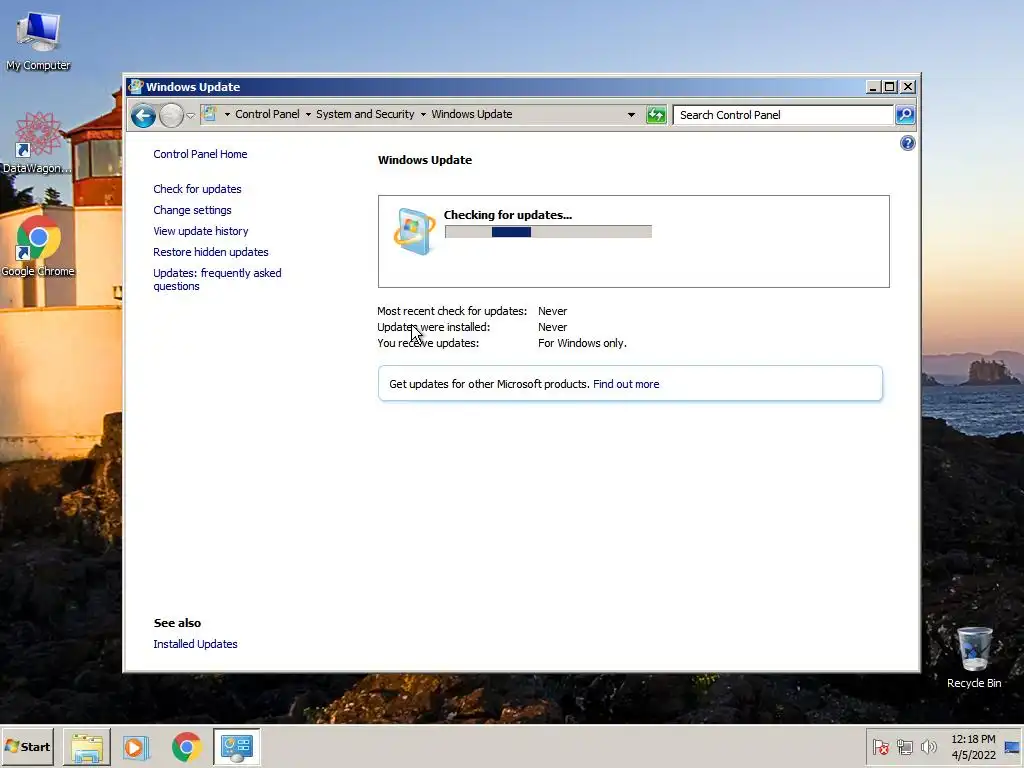
Task: Click the greyed-out forward navigation button
Action: point(171,116)
